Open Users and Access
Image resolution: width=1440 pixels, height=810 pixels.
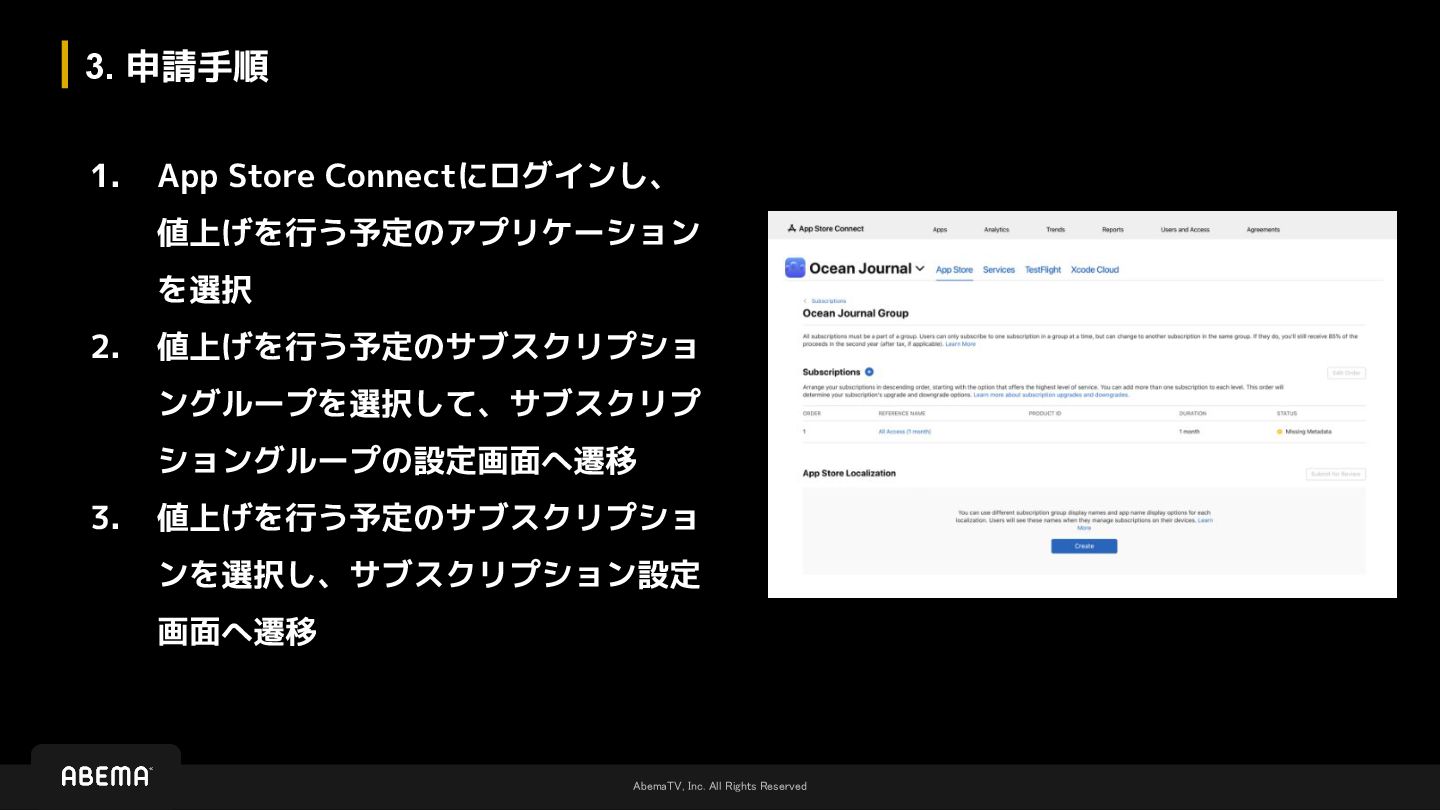(1185, 230)
